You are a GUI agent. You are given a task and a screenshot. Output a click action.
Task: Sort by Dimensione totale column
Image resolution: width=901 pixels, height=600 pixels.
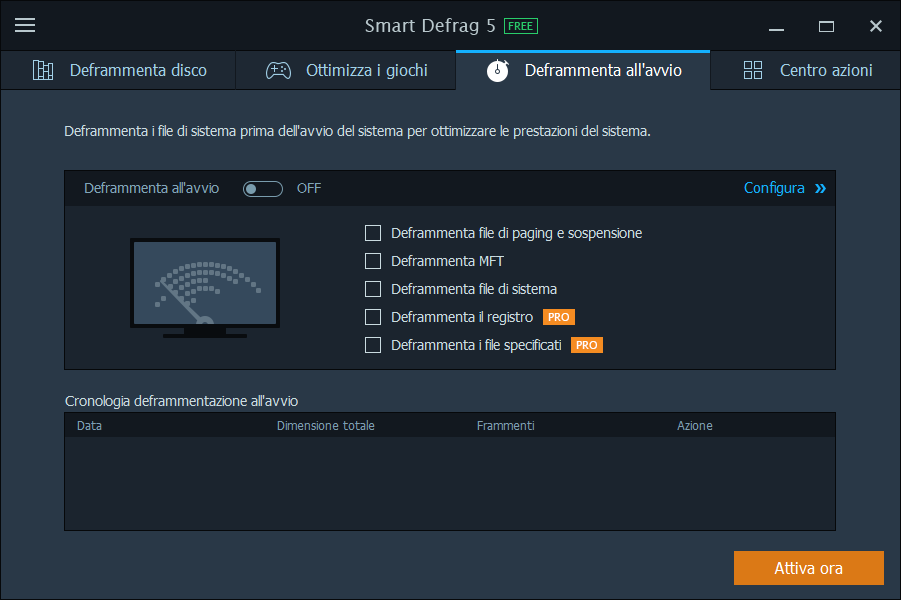click(326, 426)
